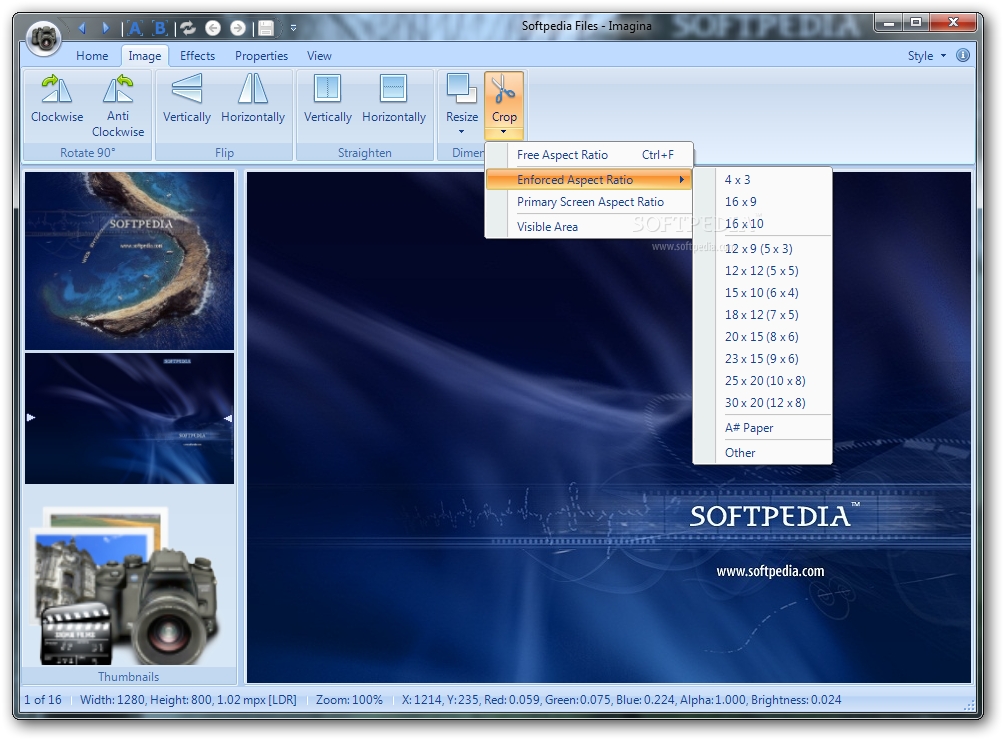Straighten the image Horizontally

point(394,99)
